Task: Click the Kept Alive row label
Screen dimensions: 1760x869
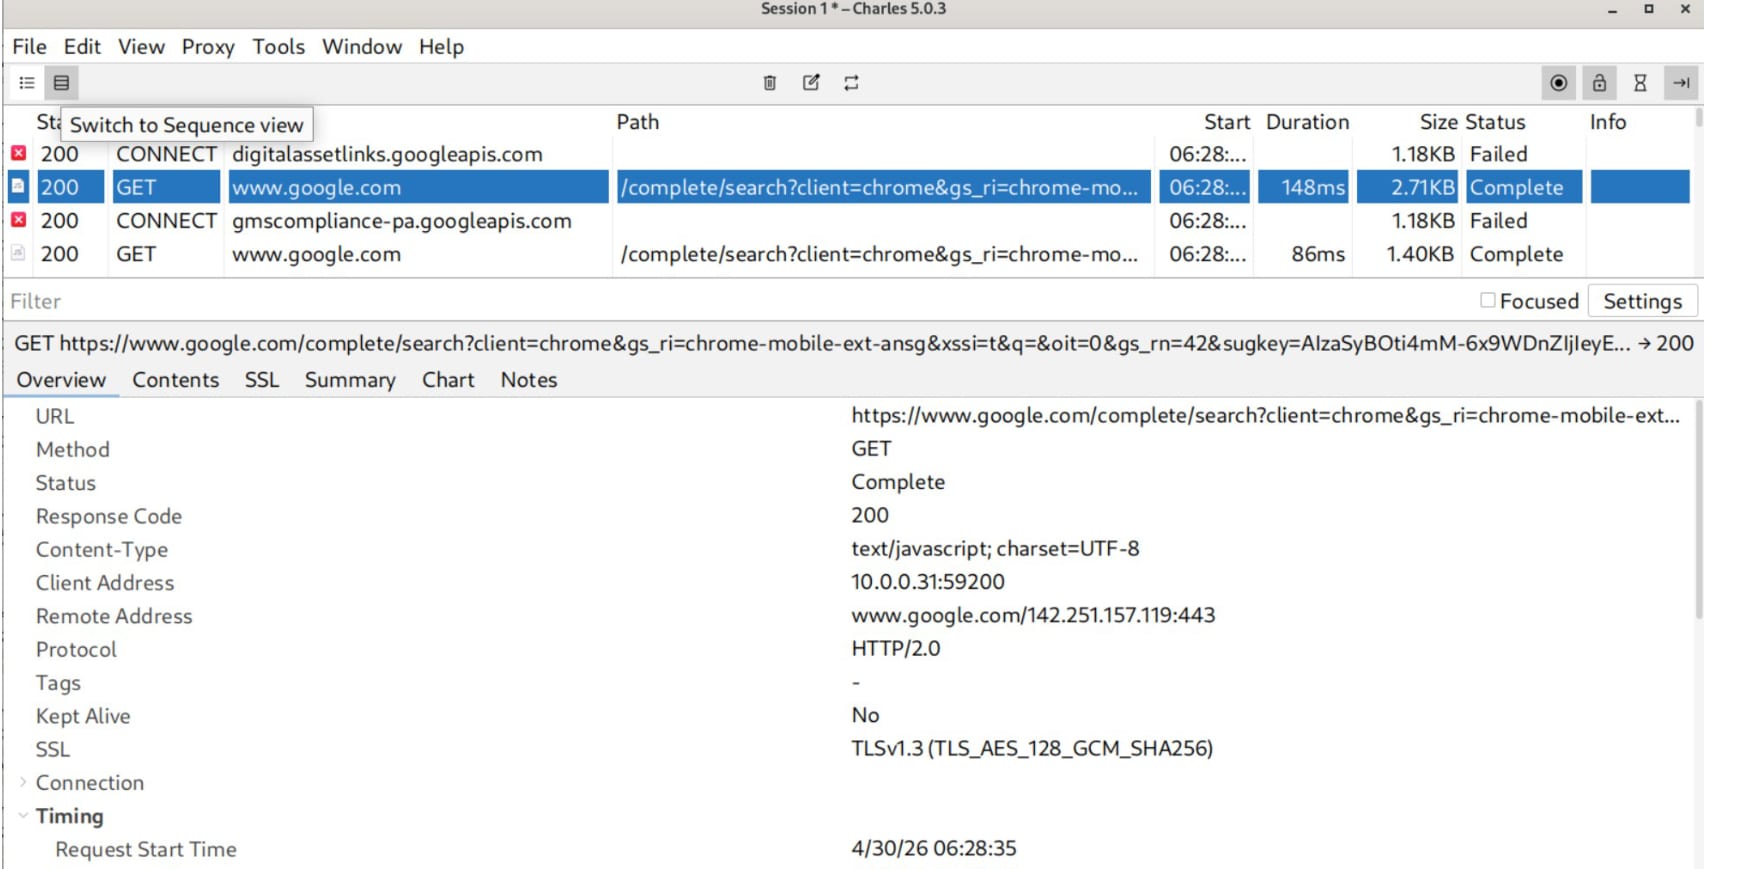Action: click(x=83, y=716)
